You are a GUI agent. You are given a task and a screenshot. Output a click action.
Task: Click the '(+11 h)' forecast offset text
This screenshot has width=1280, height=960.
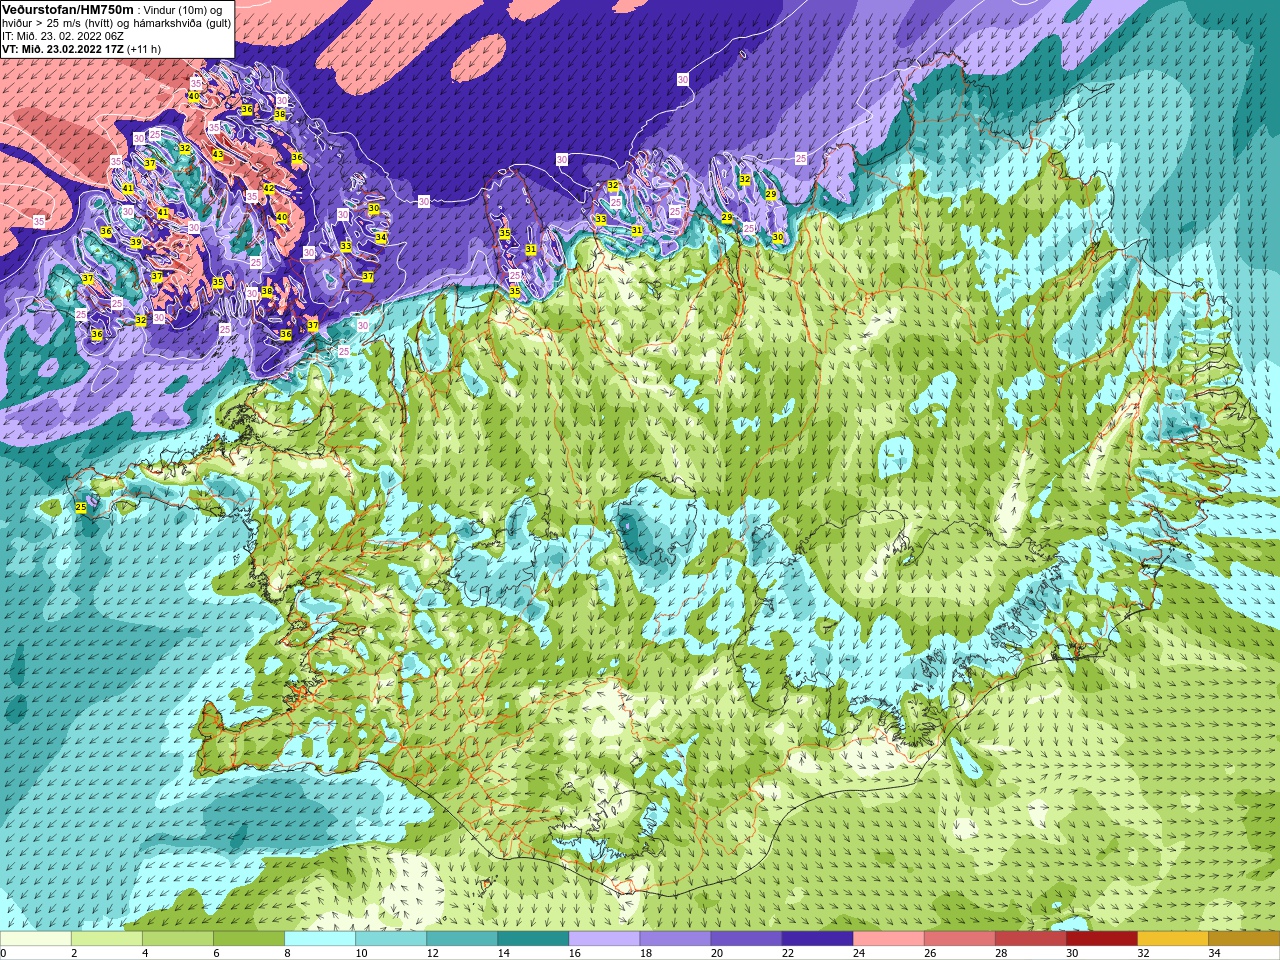(143, 49)
